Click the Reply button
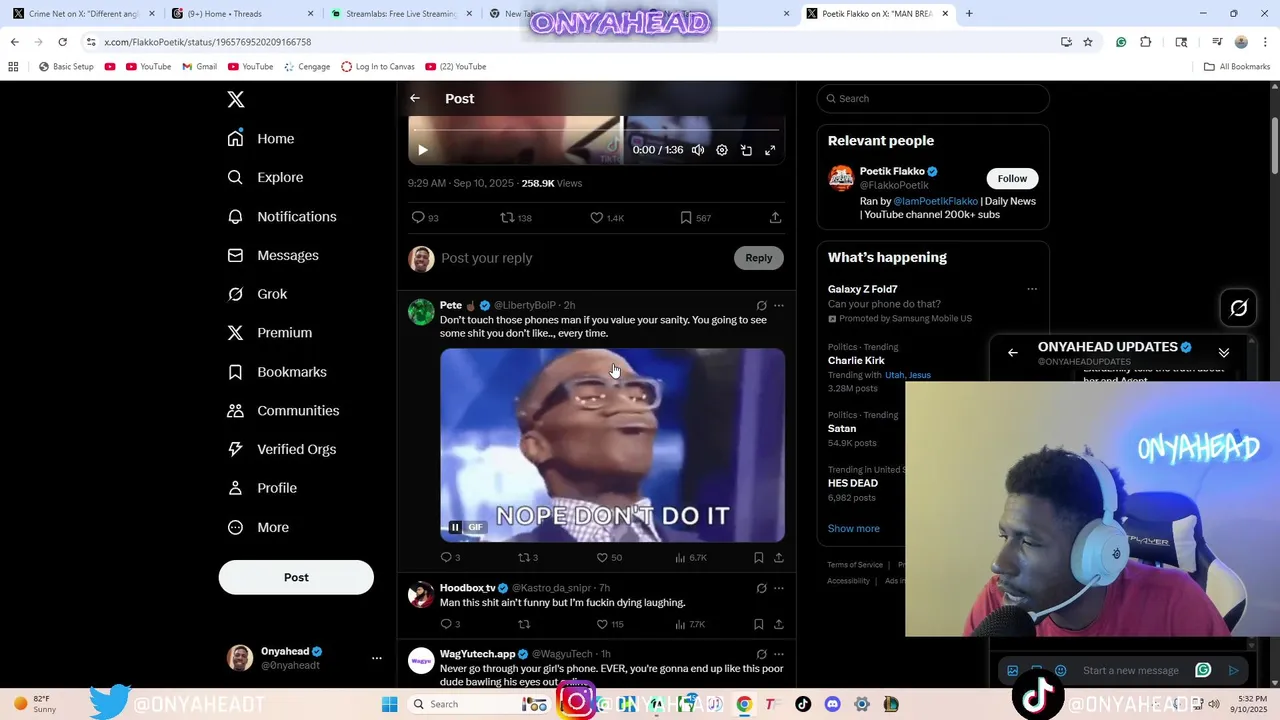 759,258
